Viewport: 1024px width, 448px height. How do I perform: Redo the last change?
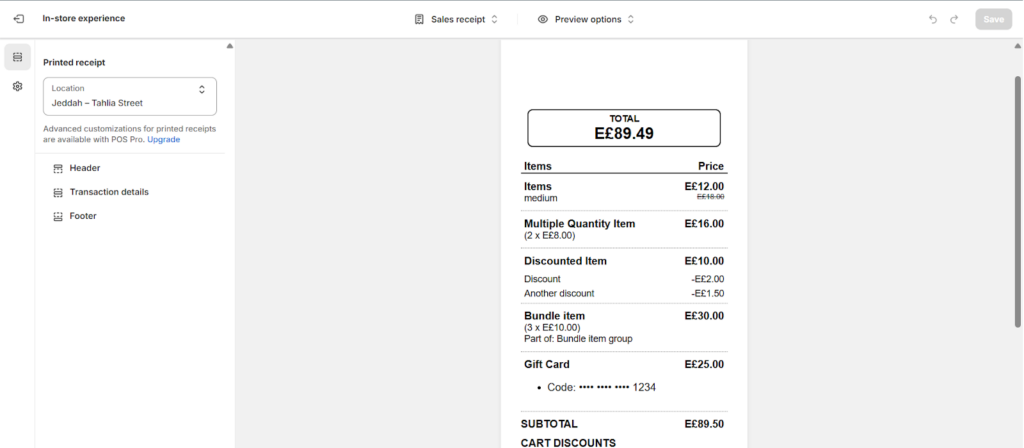(954, 19)
